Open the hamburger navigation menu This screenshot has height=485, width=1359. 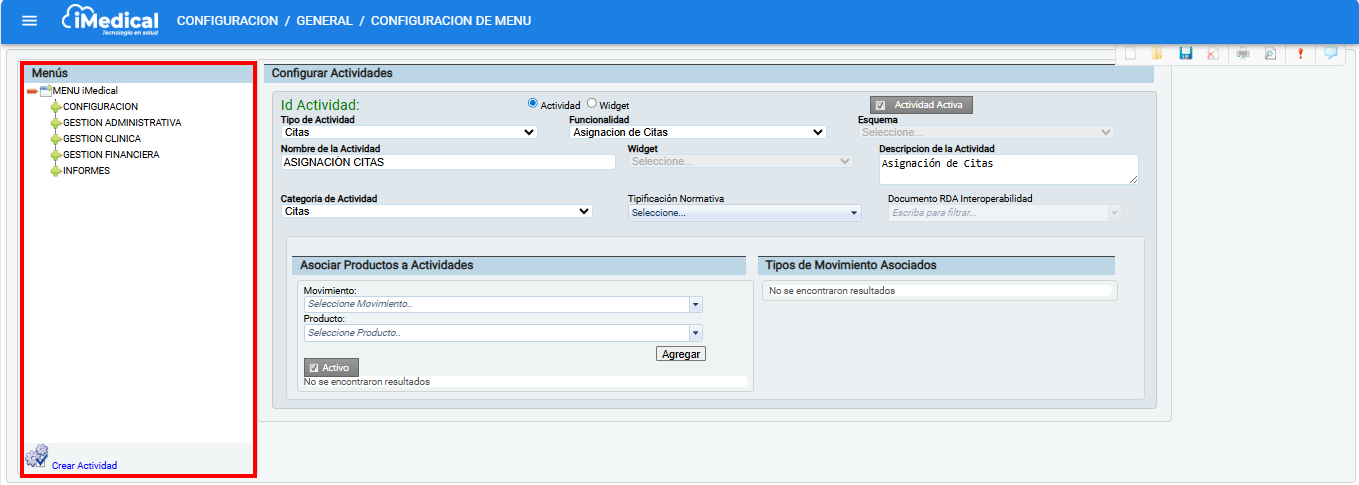point(29,21)
